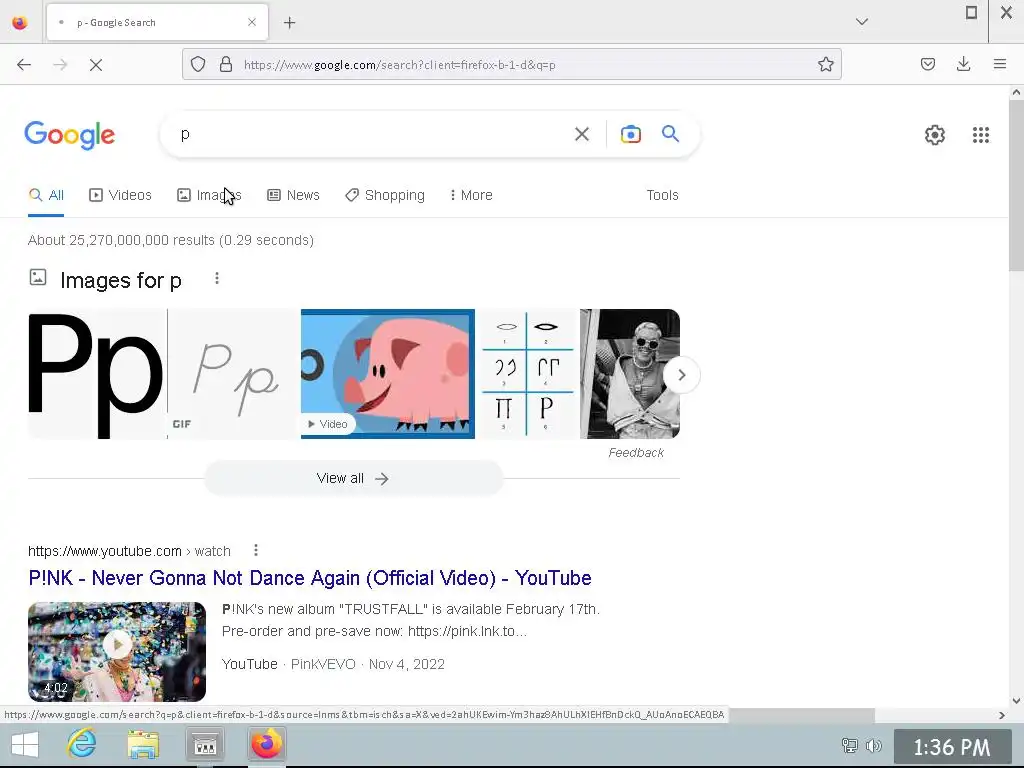
Task: Open result options beside youtube.com URL
Action: pos(256,551)
